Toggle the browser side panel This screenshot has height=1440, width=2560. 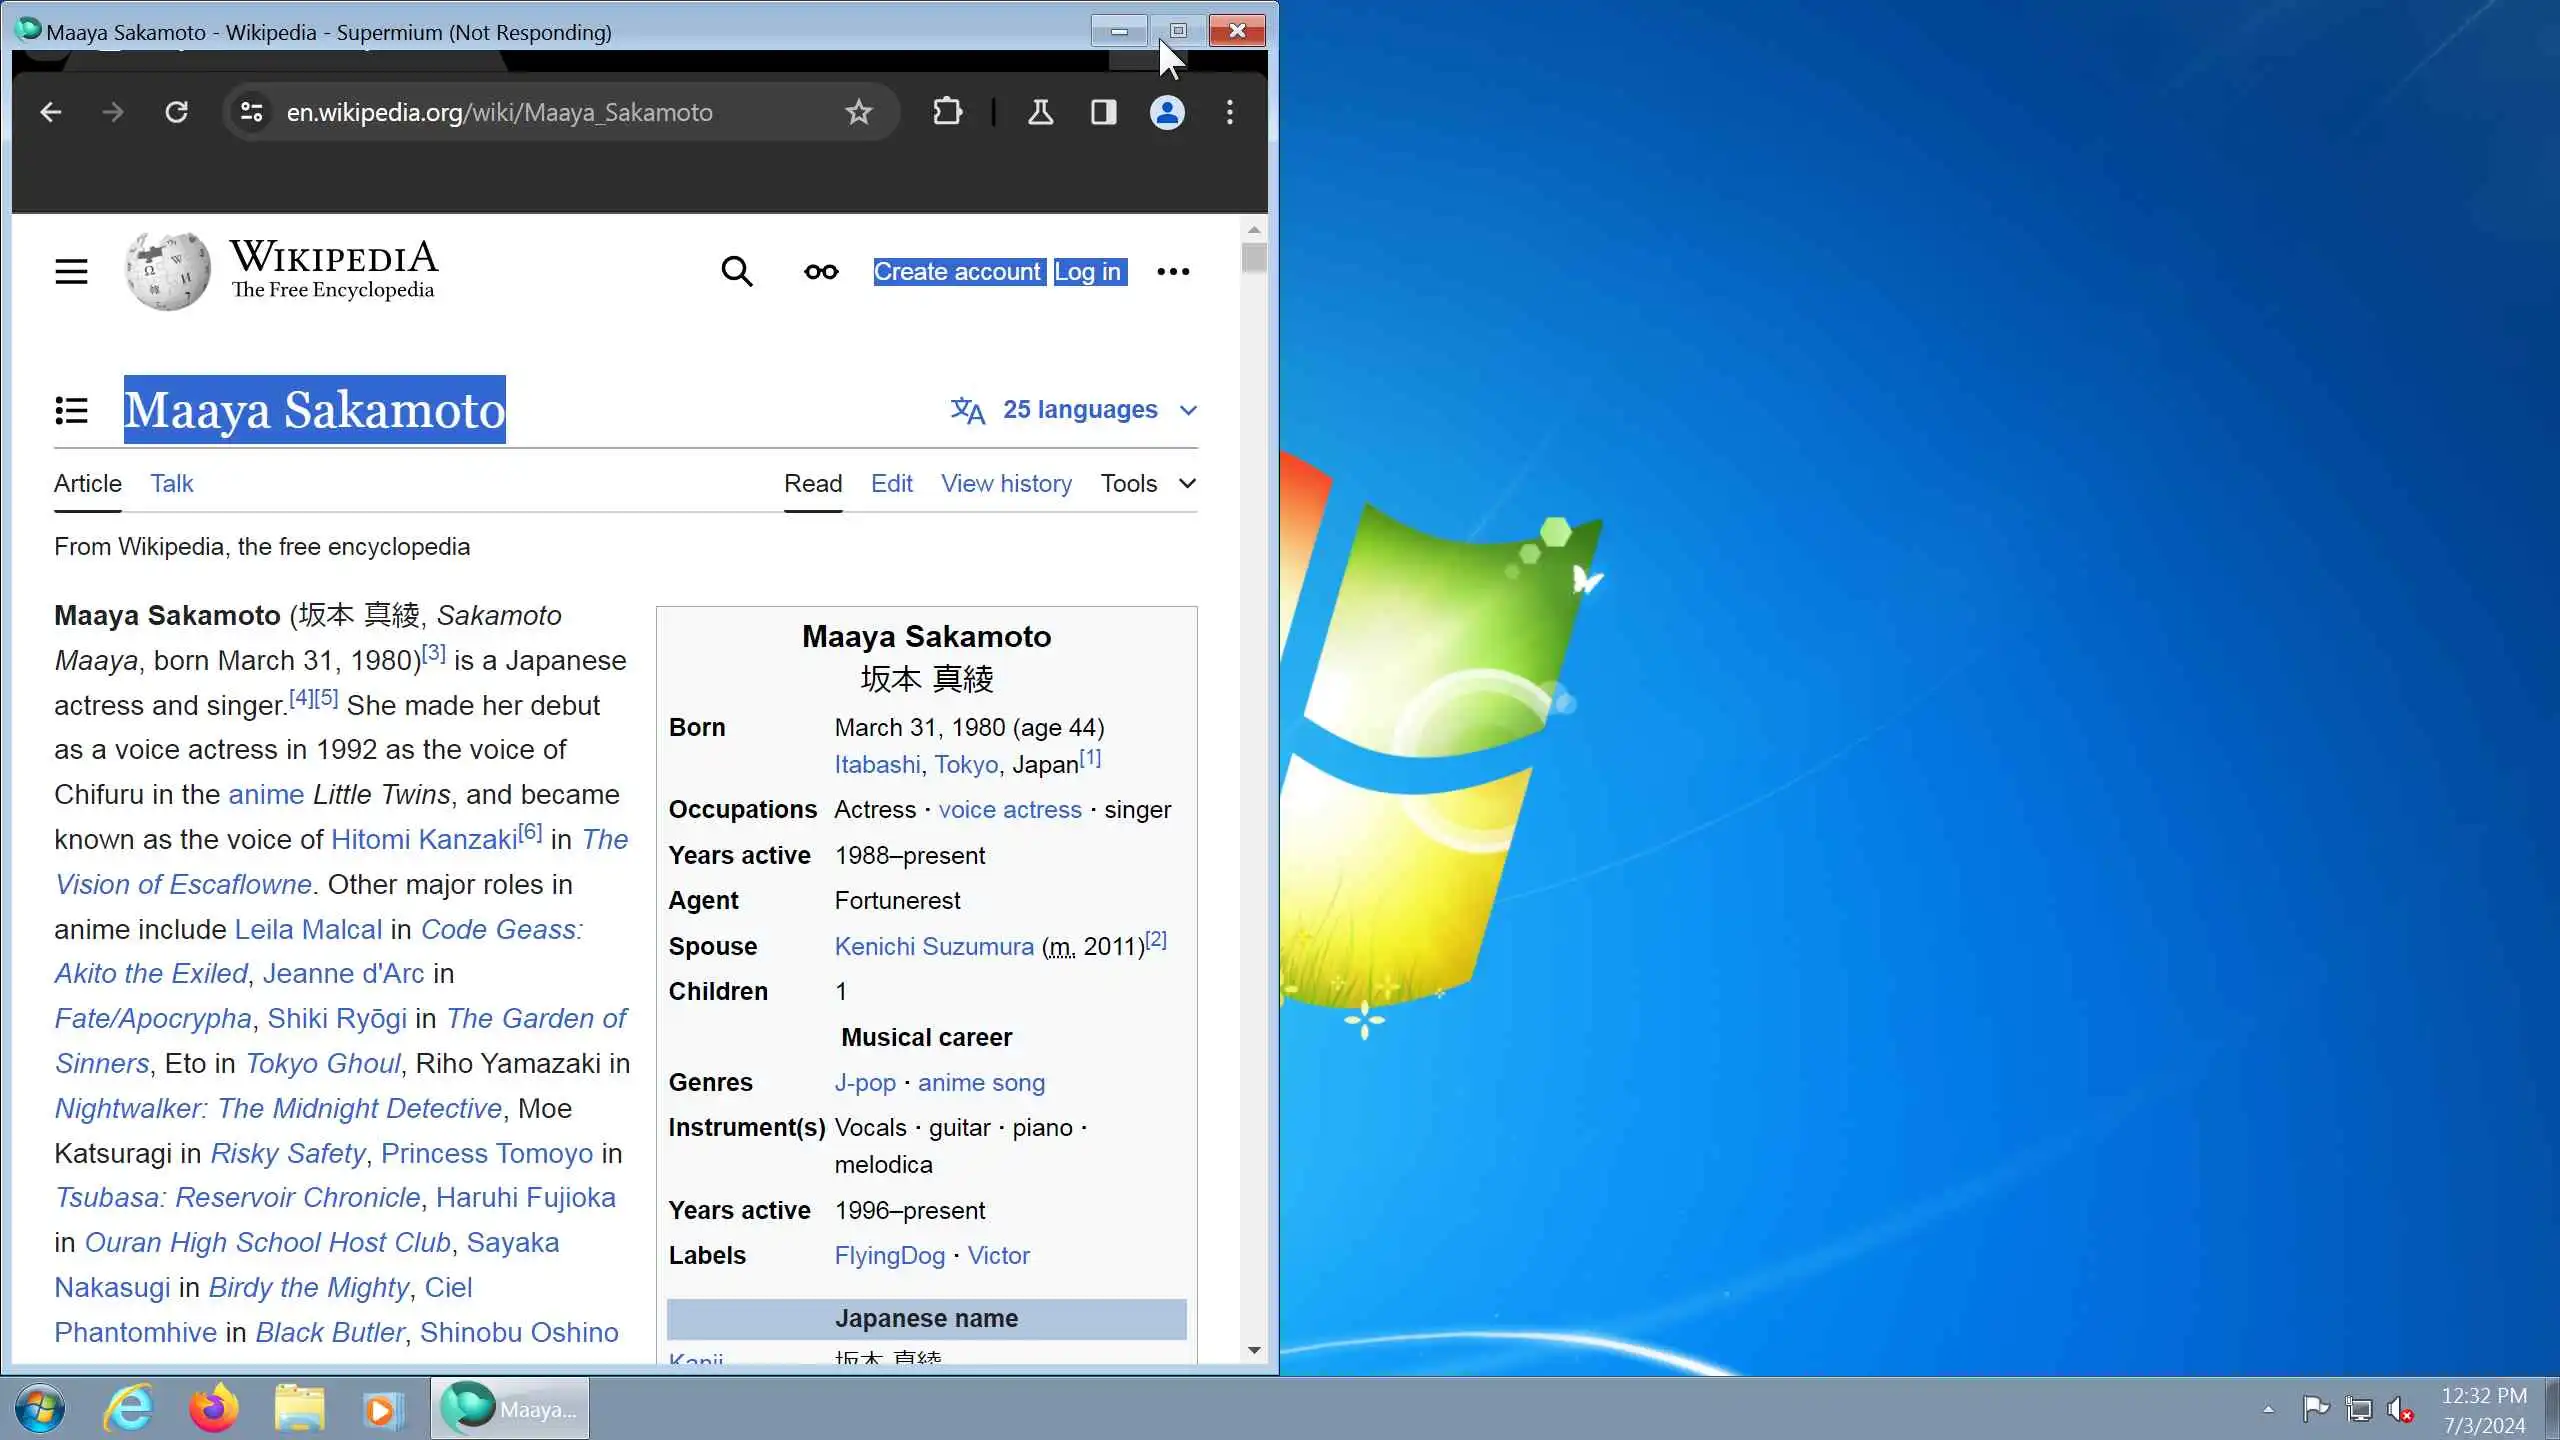point(1103,112)
